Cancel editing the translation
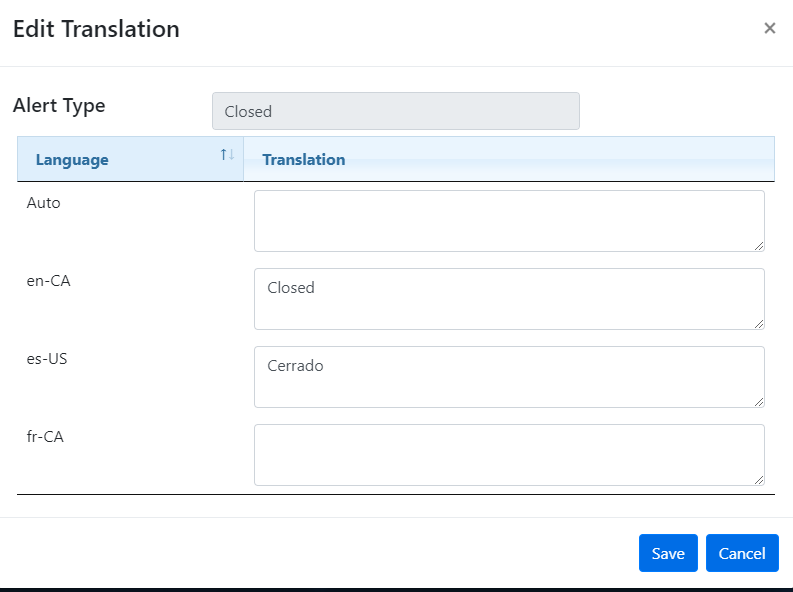Viewport: 793px width, 592px height. [x=742, y=553]
